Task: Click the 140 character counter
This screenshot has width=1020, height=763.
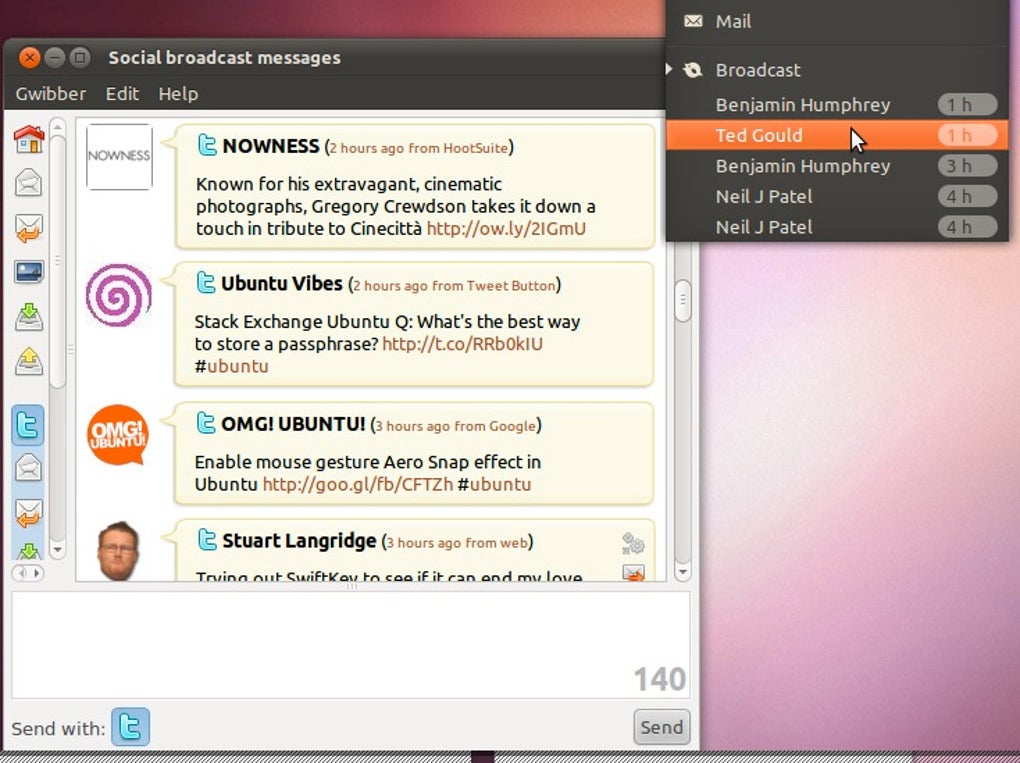Action: coord(660,679)
